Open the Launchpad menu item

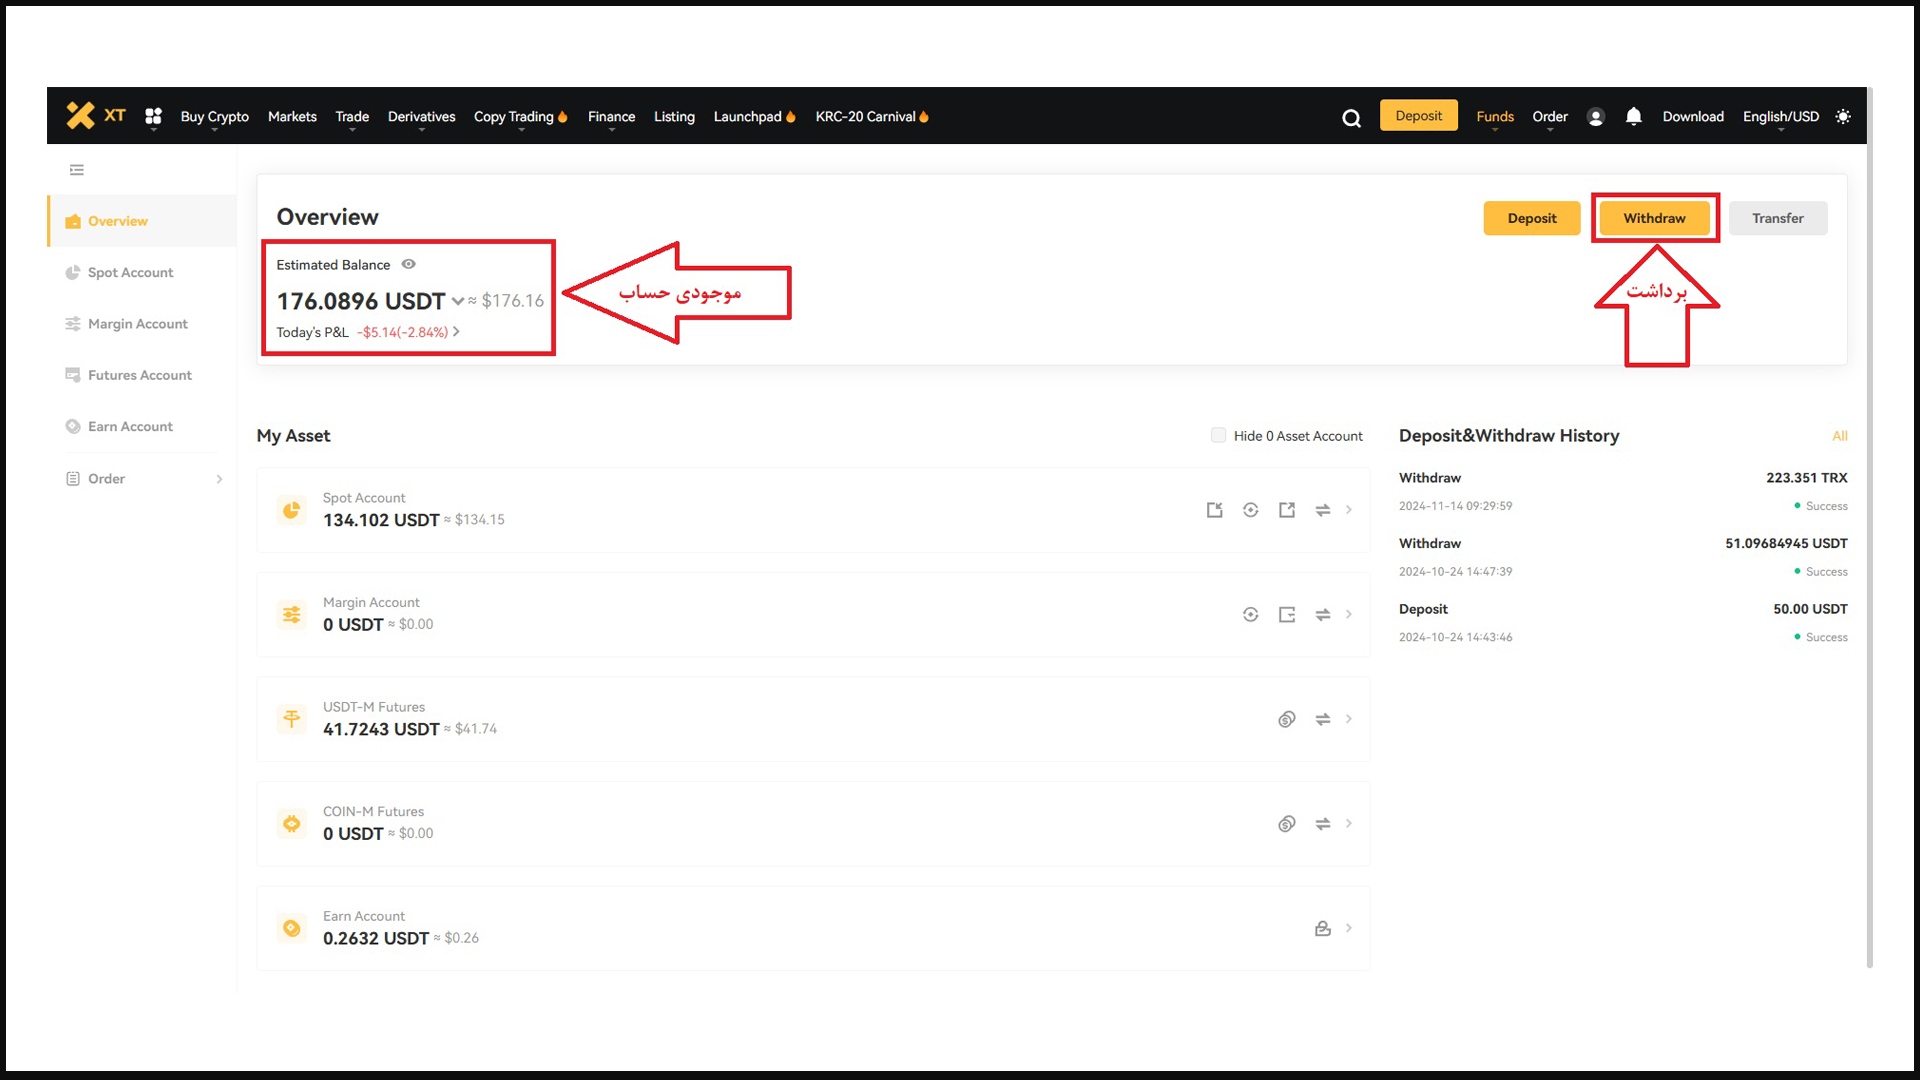[754, 117]
